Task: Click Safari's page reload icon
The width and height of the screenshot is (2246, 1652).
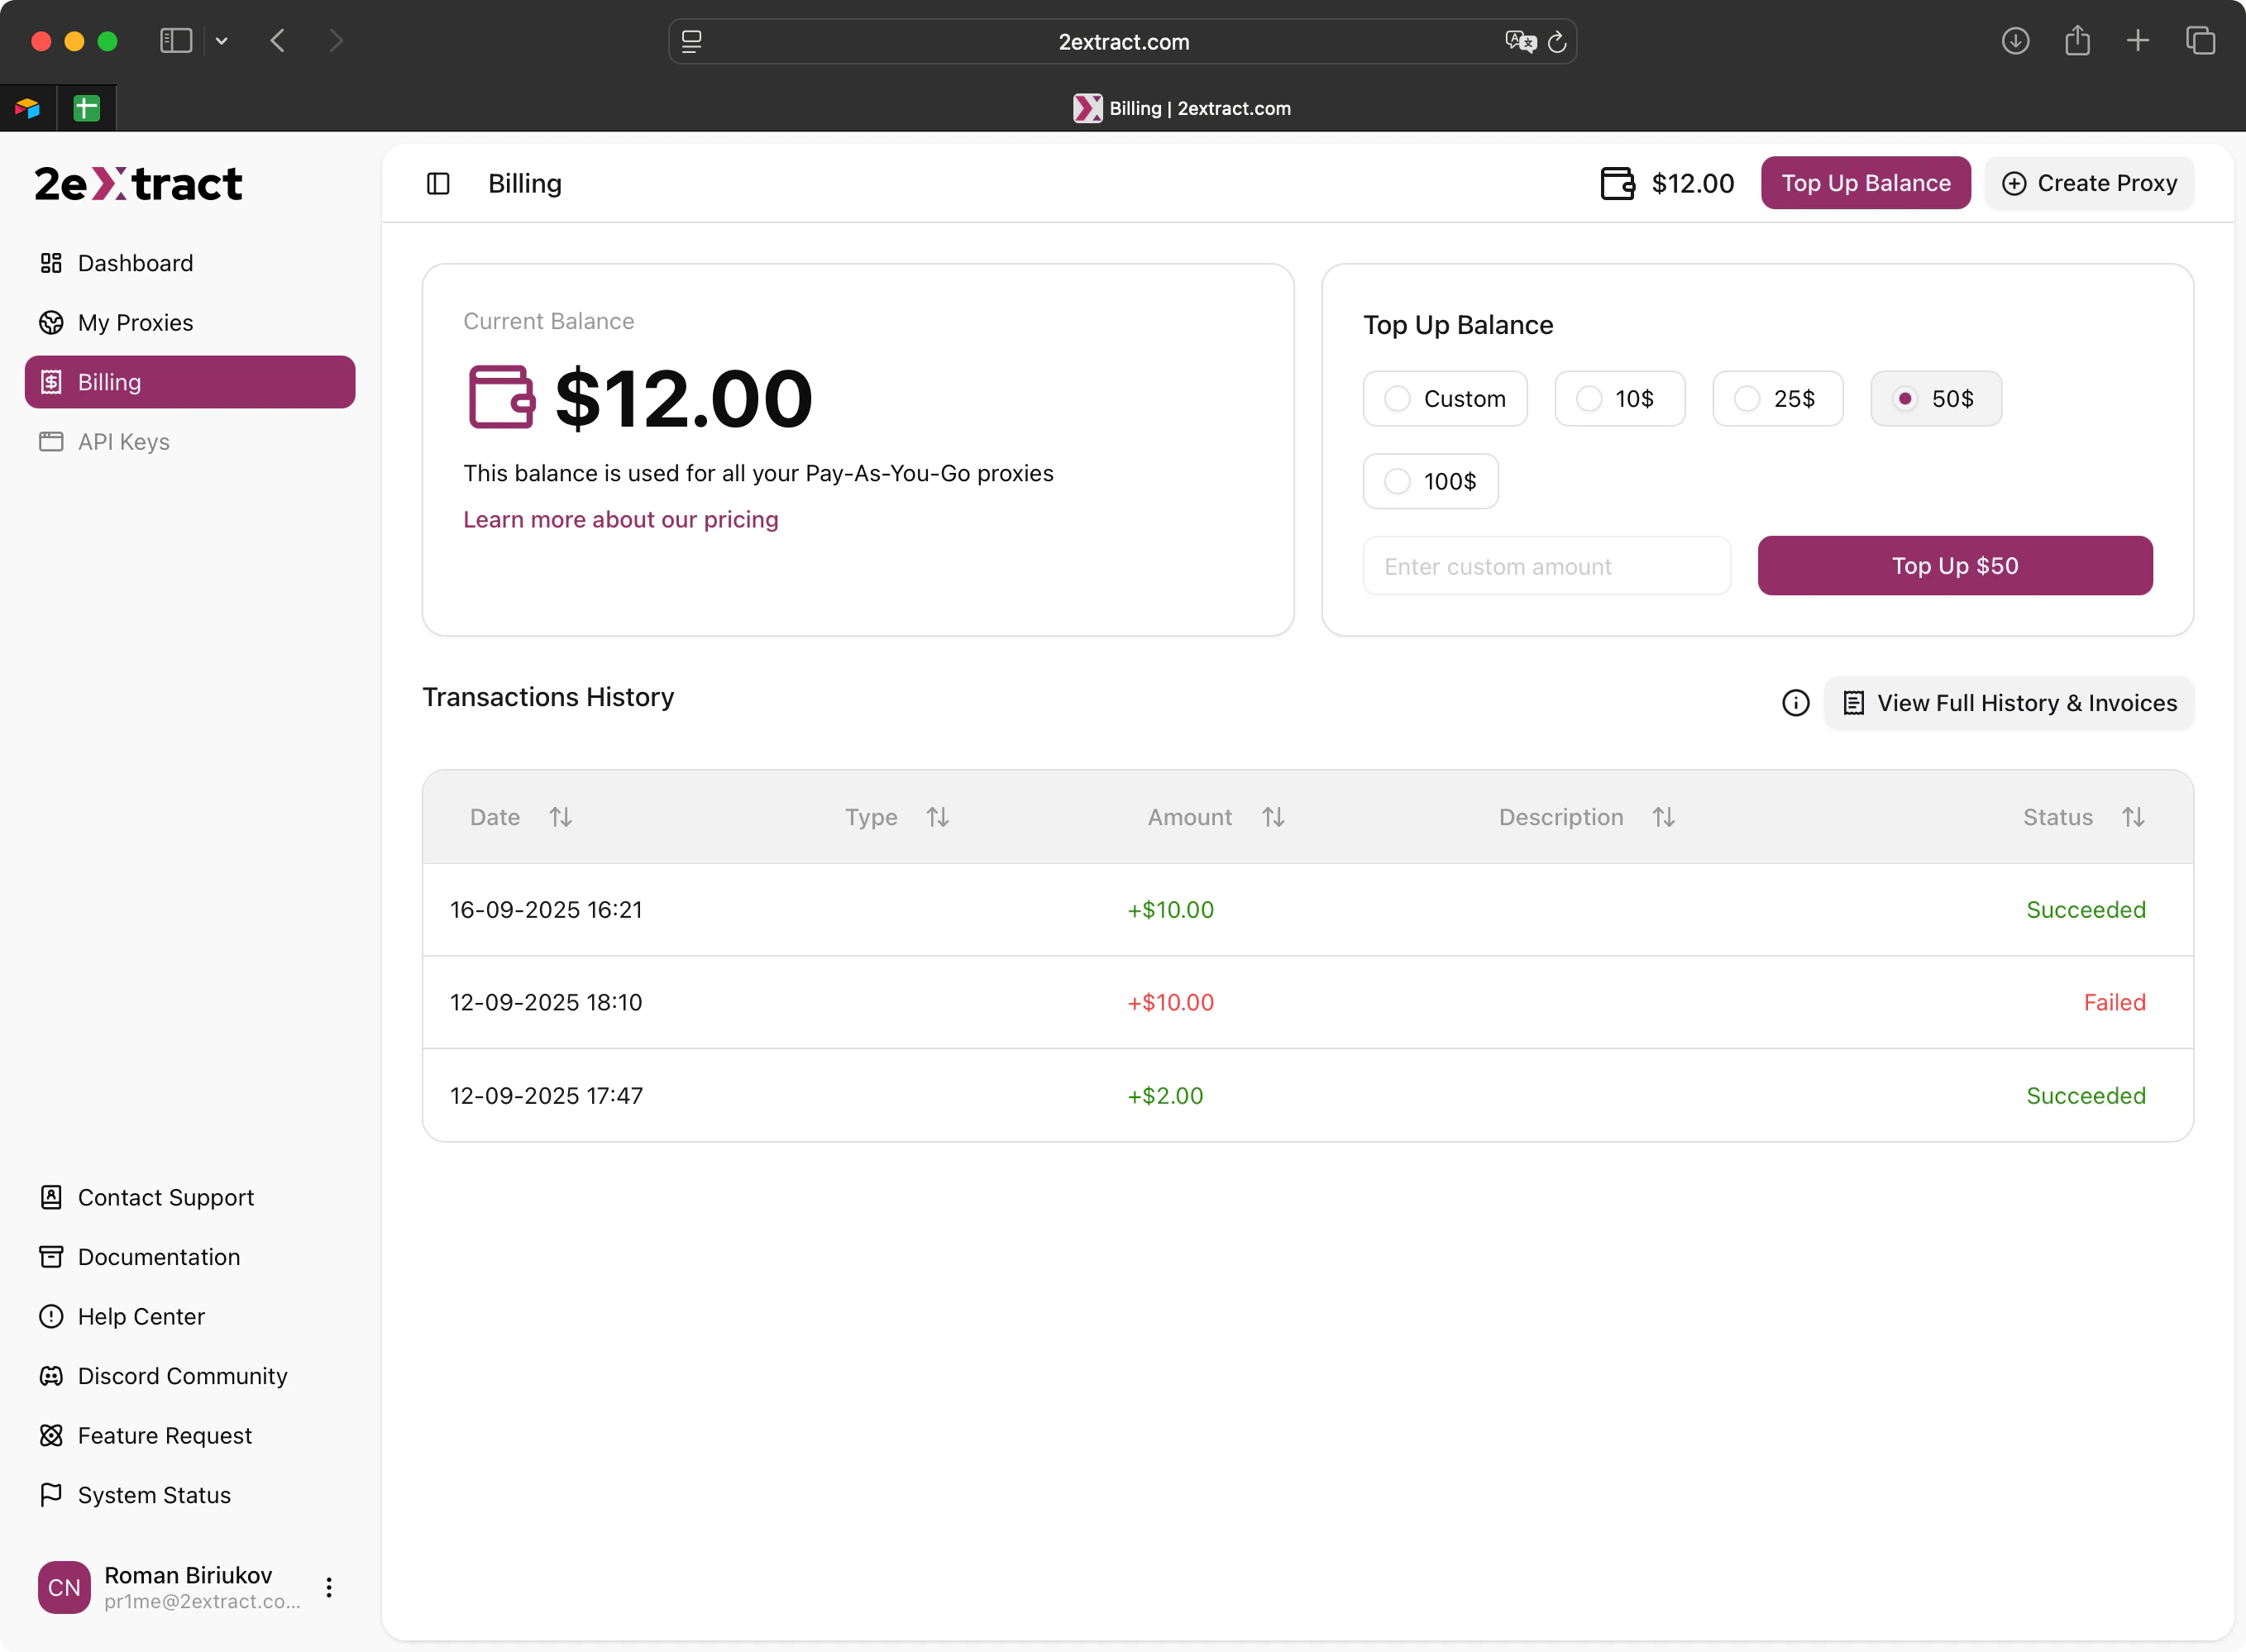Action: tap(1556, 42)
